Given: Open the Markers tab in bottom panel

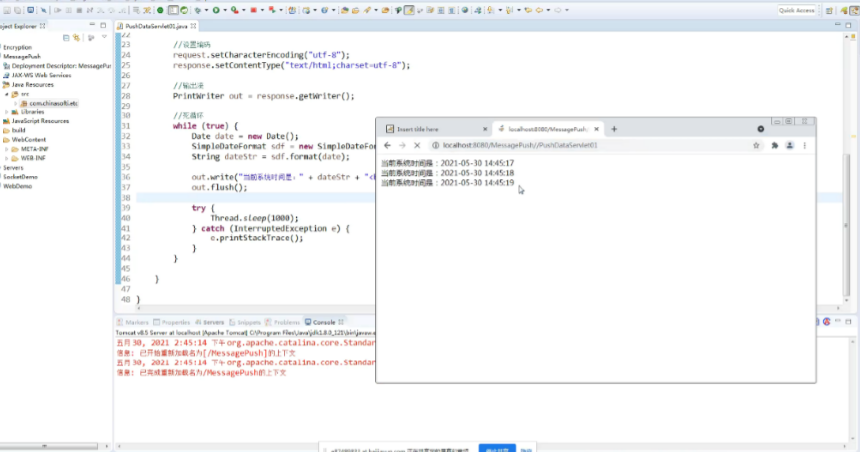Looking at the screenshot, I should pos(137,323).
